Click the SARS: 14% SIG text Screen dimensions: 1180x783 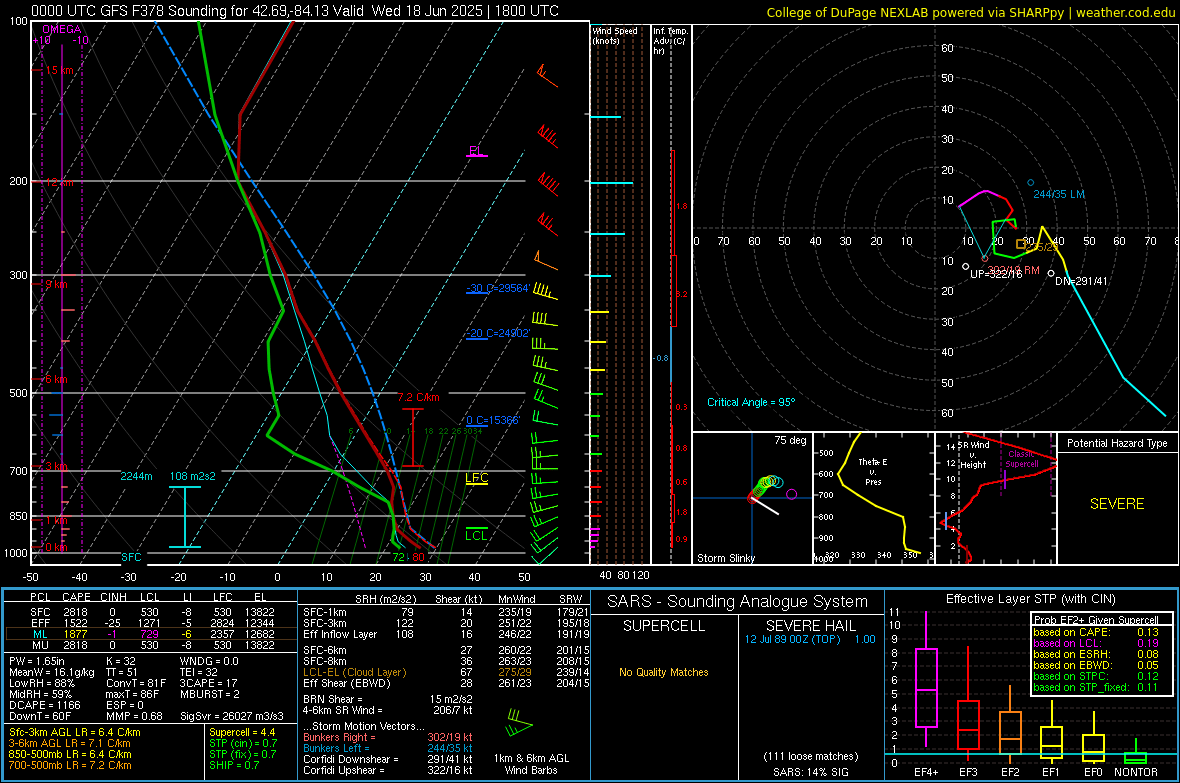click(x=810, y=772)
